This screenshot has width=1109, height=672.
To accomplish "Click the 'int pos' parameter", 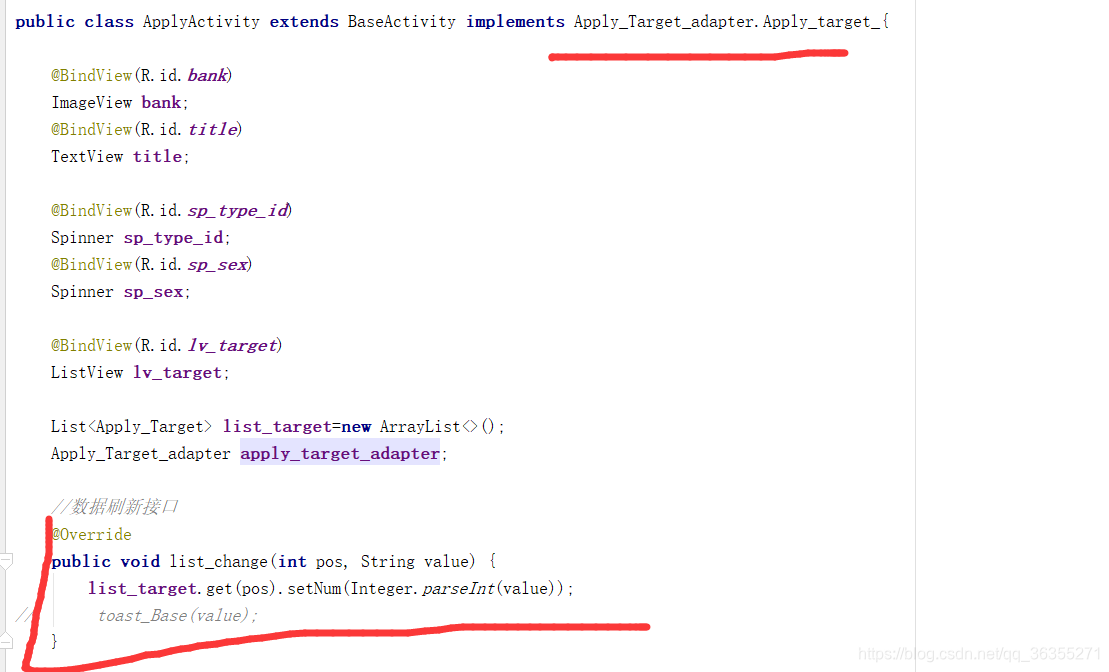I will (x=310, y=562).
